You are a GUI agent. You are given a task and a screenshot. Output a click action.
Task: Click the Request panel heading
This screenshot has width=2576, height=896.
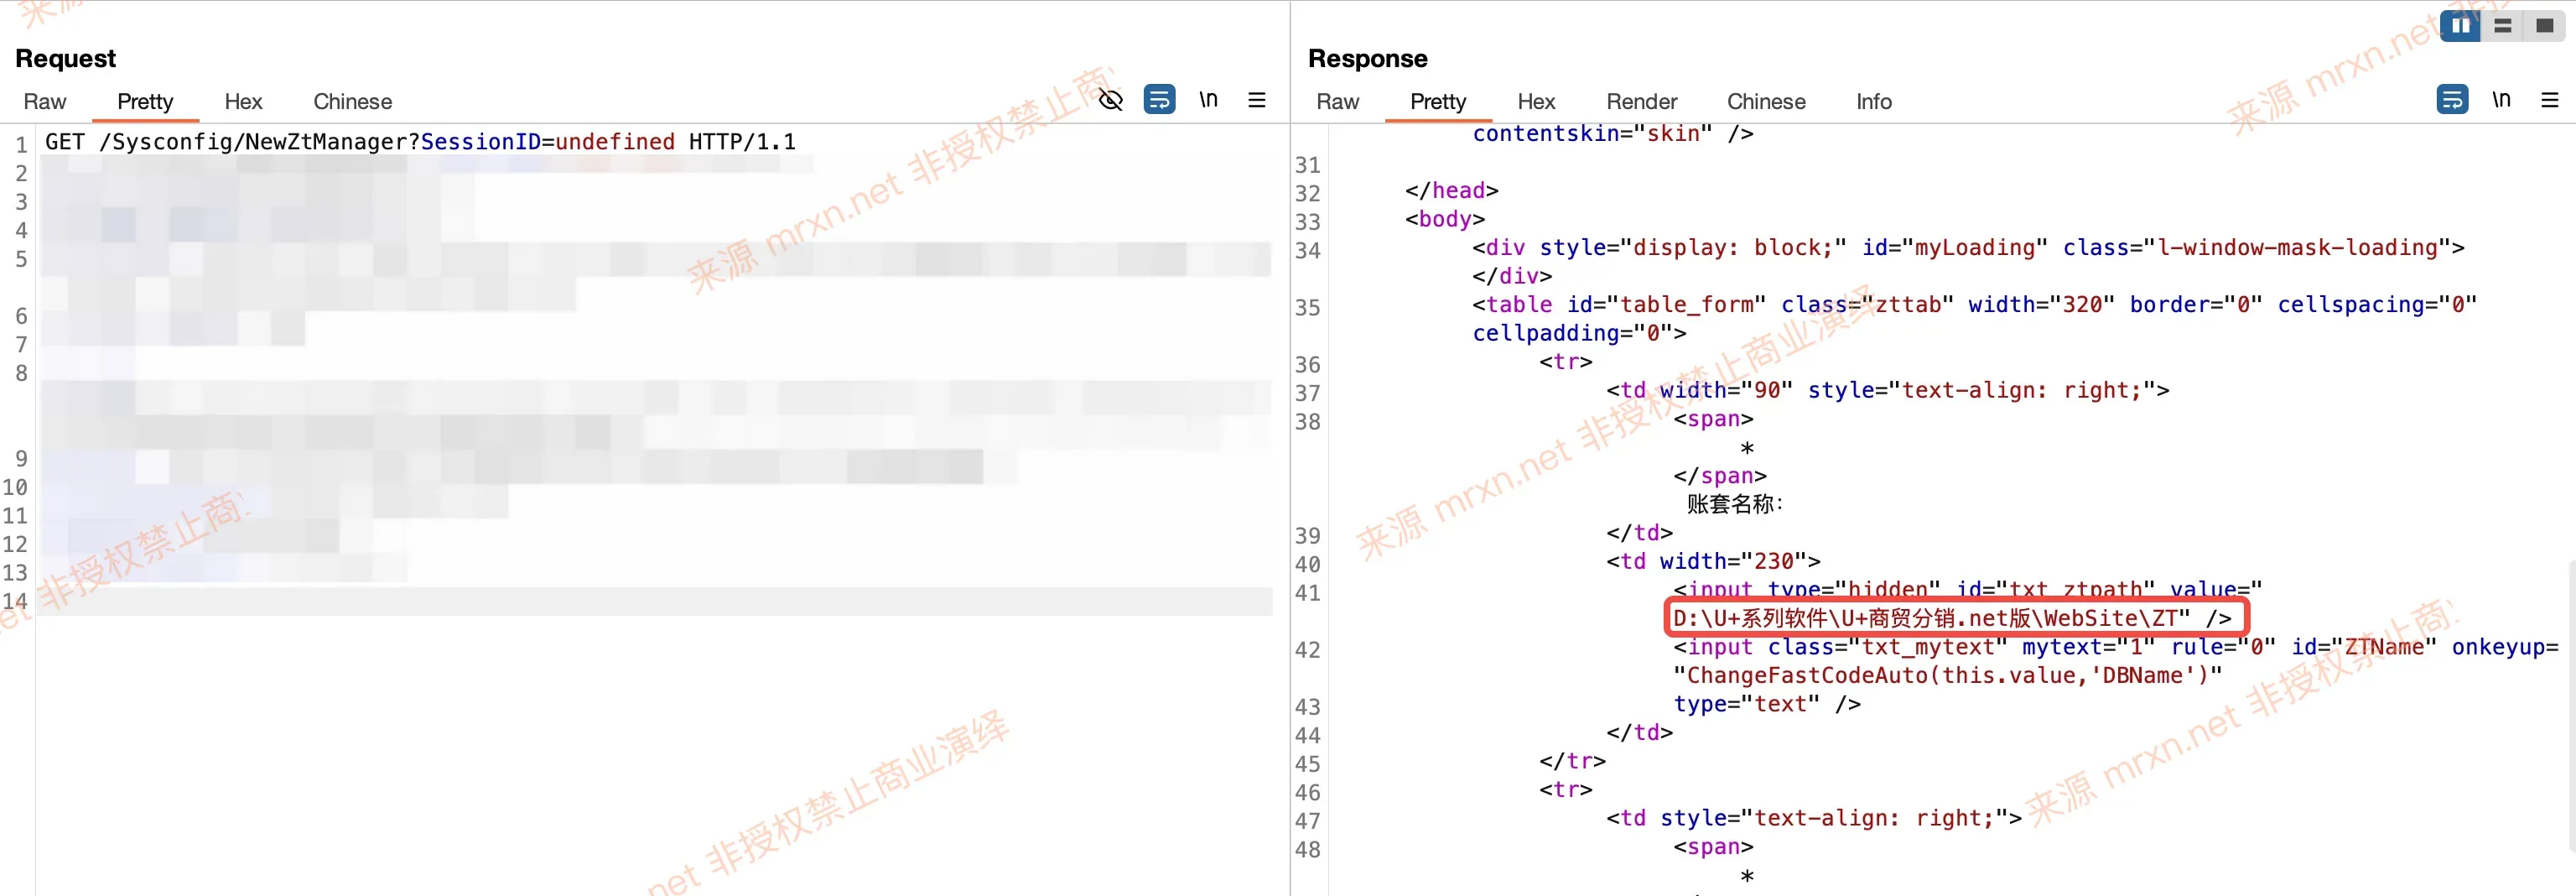(x=66, y=58)
